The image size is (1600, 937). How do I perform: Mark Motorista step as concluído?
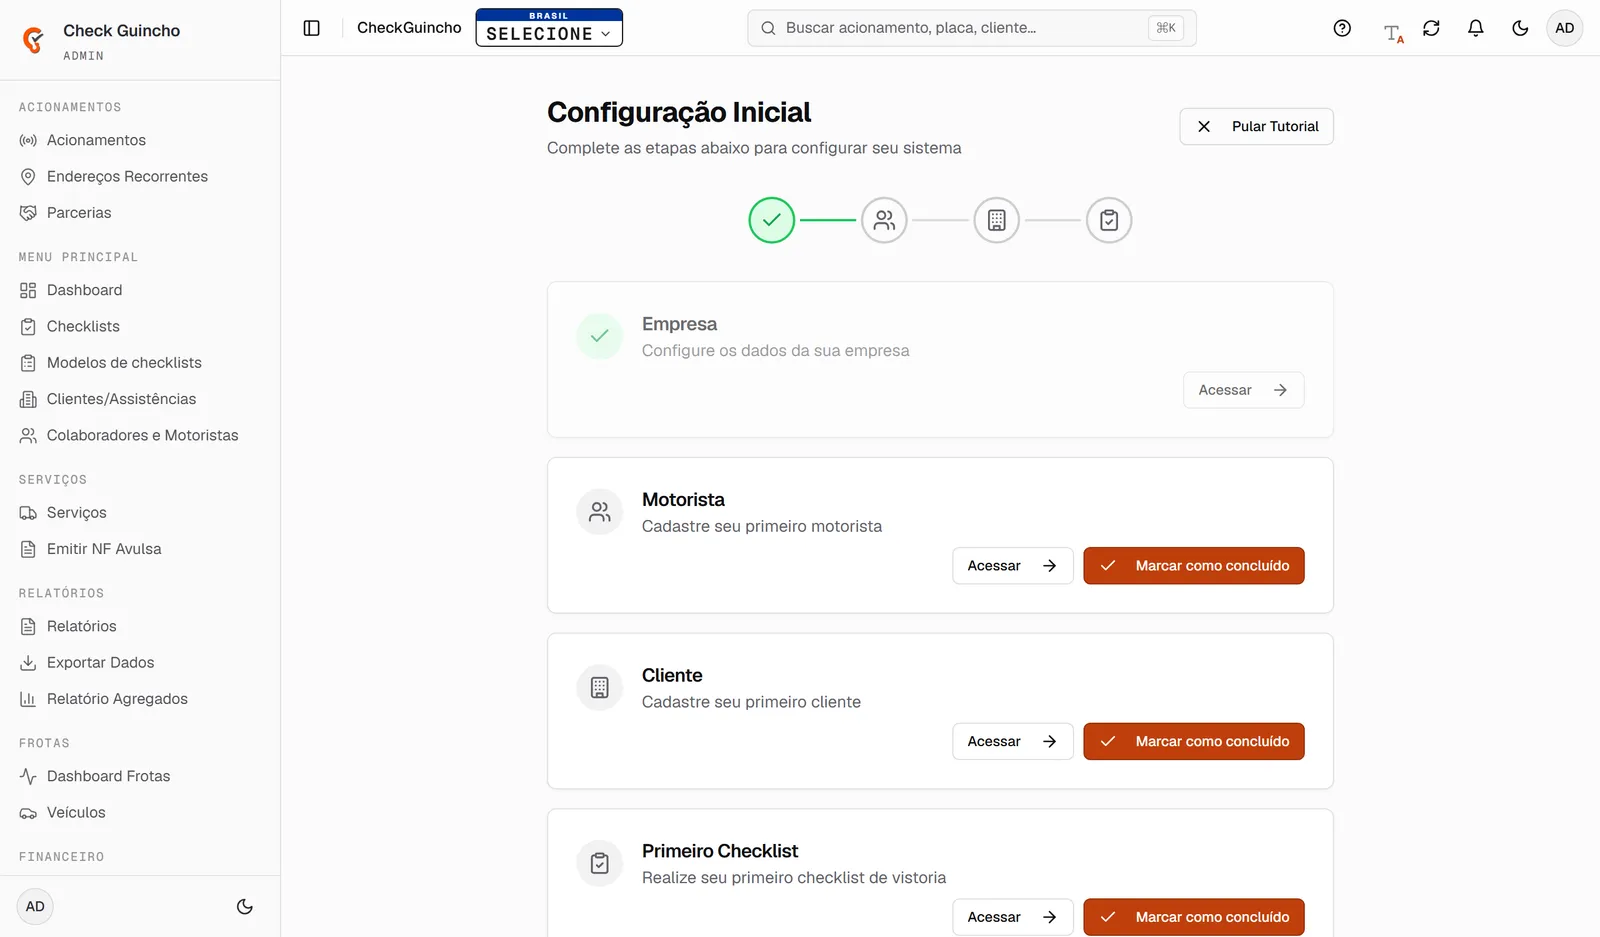click(1194, 566)
